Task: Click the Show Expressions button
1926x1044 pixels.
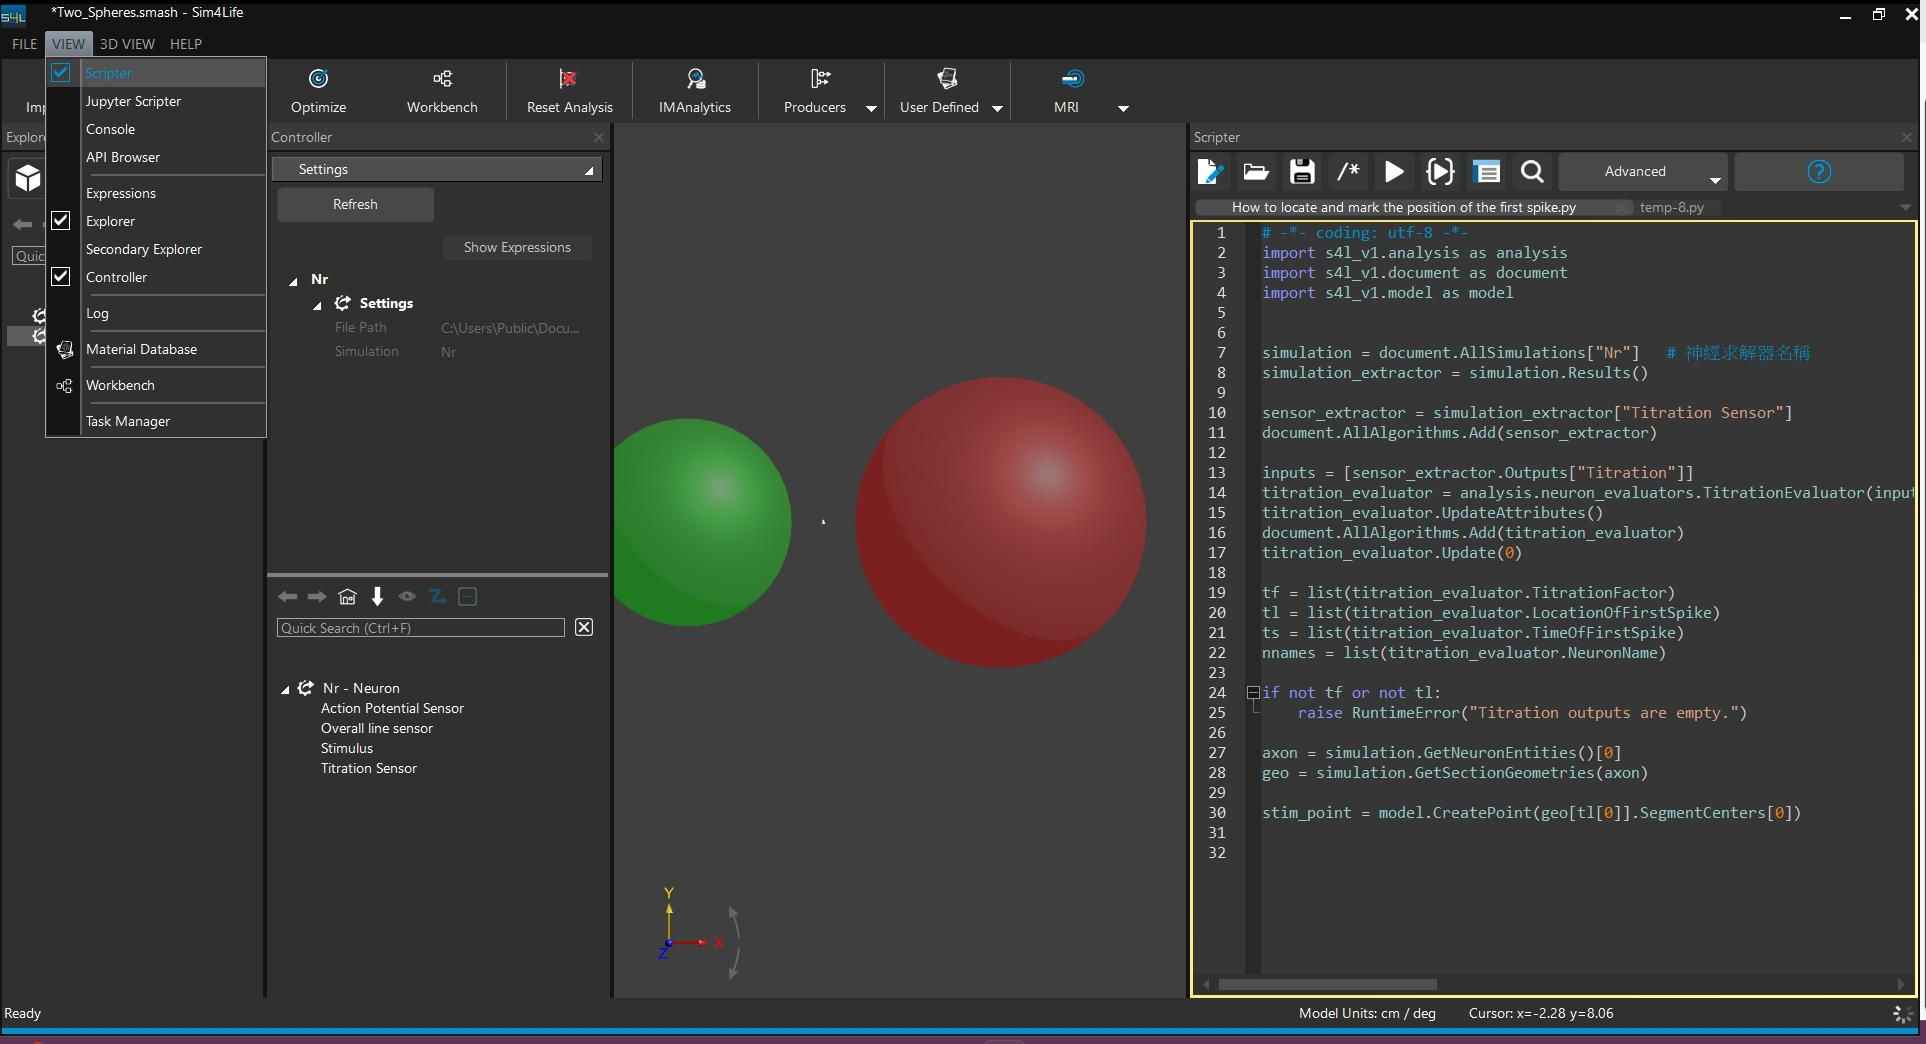Action: 517,248
